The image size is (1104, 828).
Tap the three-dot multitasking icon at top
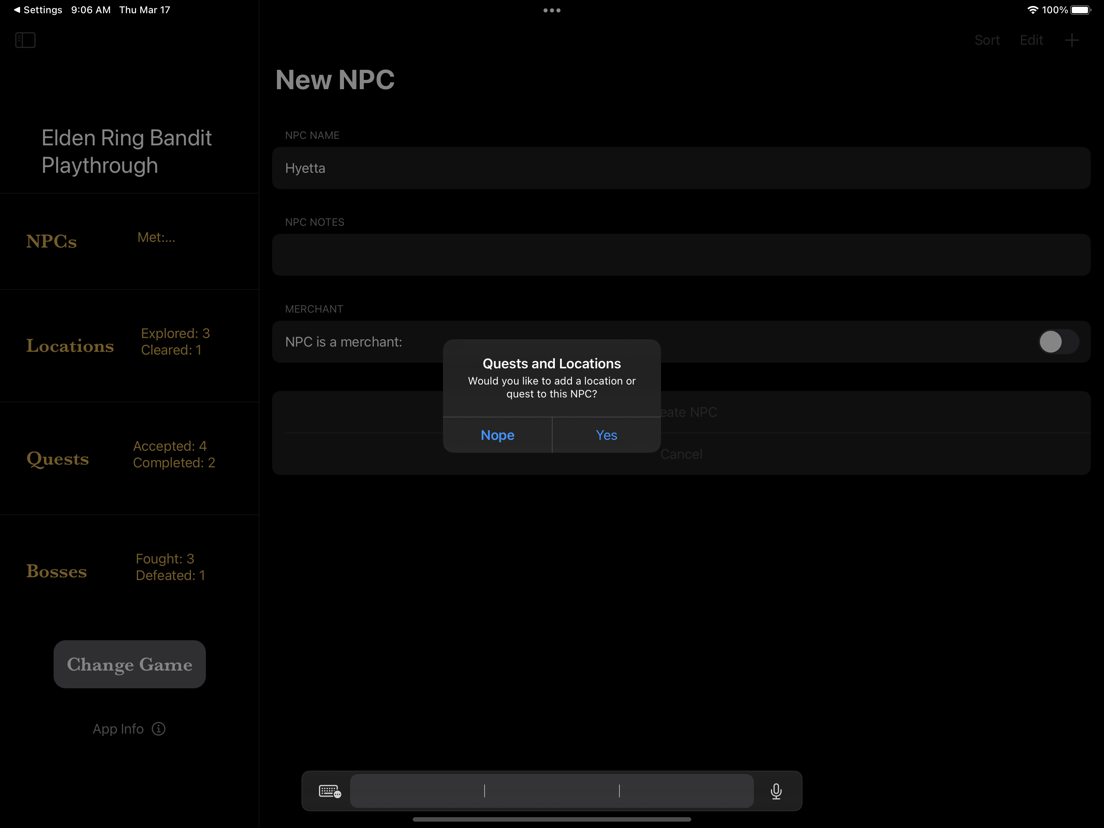(x=552, y=11)
